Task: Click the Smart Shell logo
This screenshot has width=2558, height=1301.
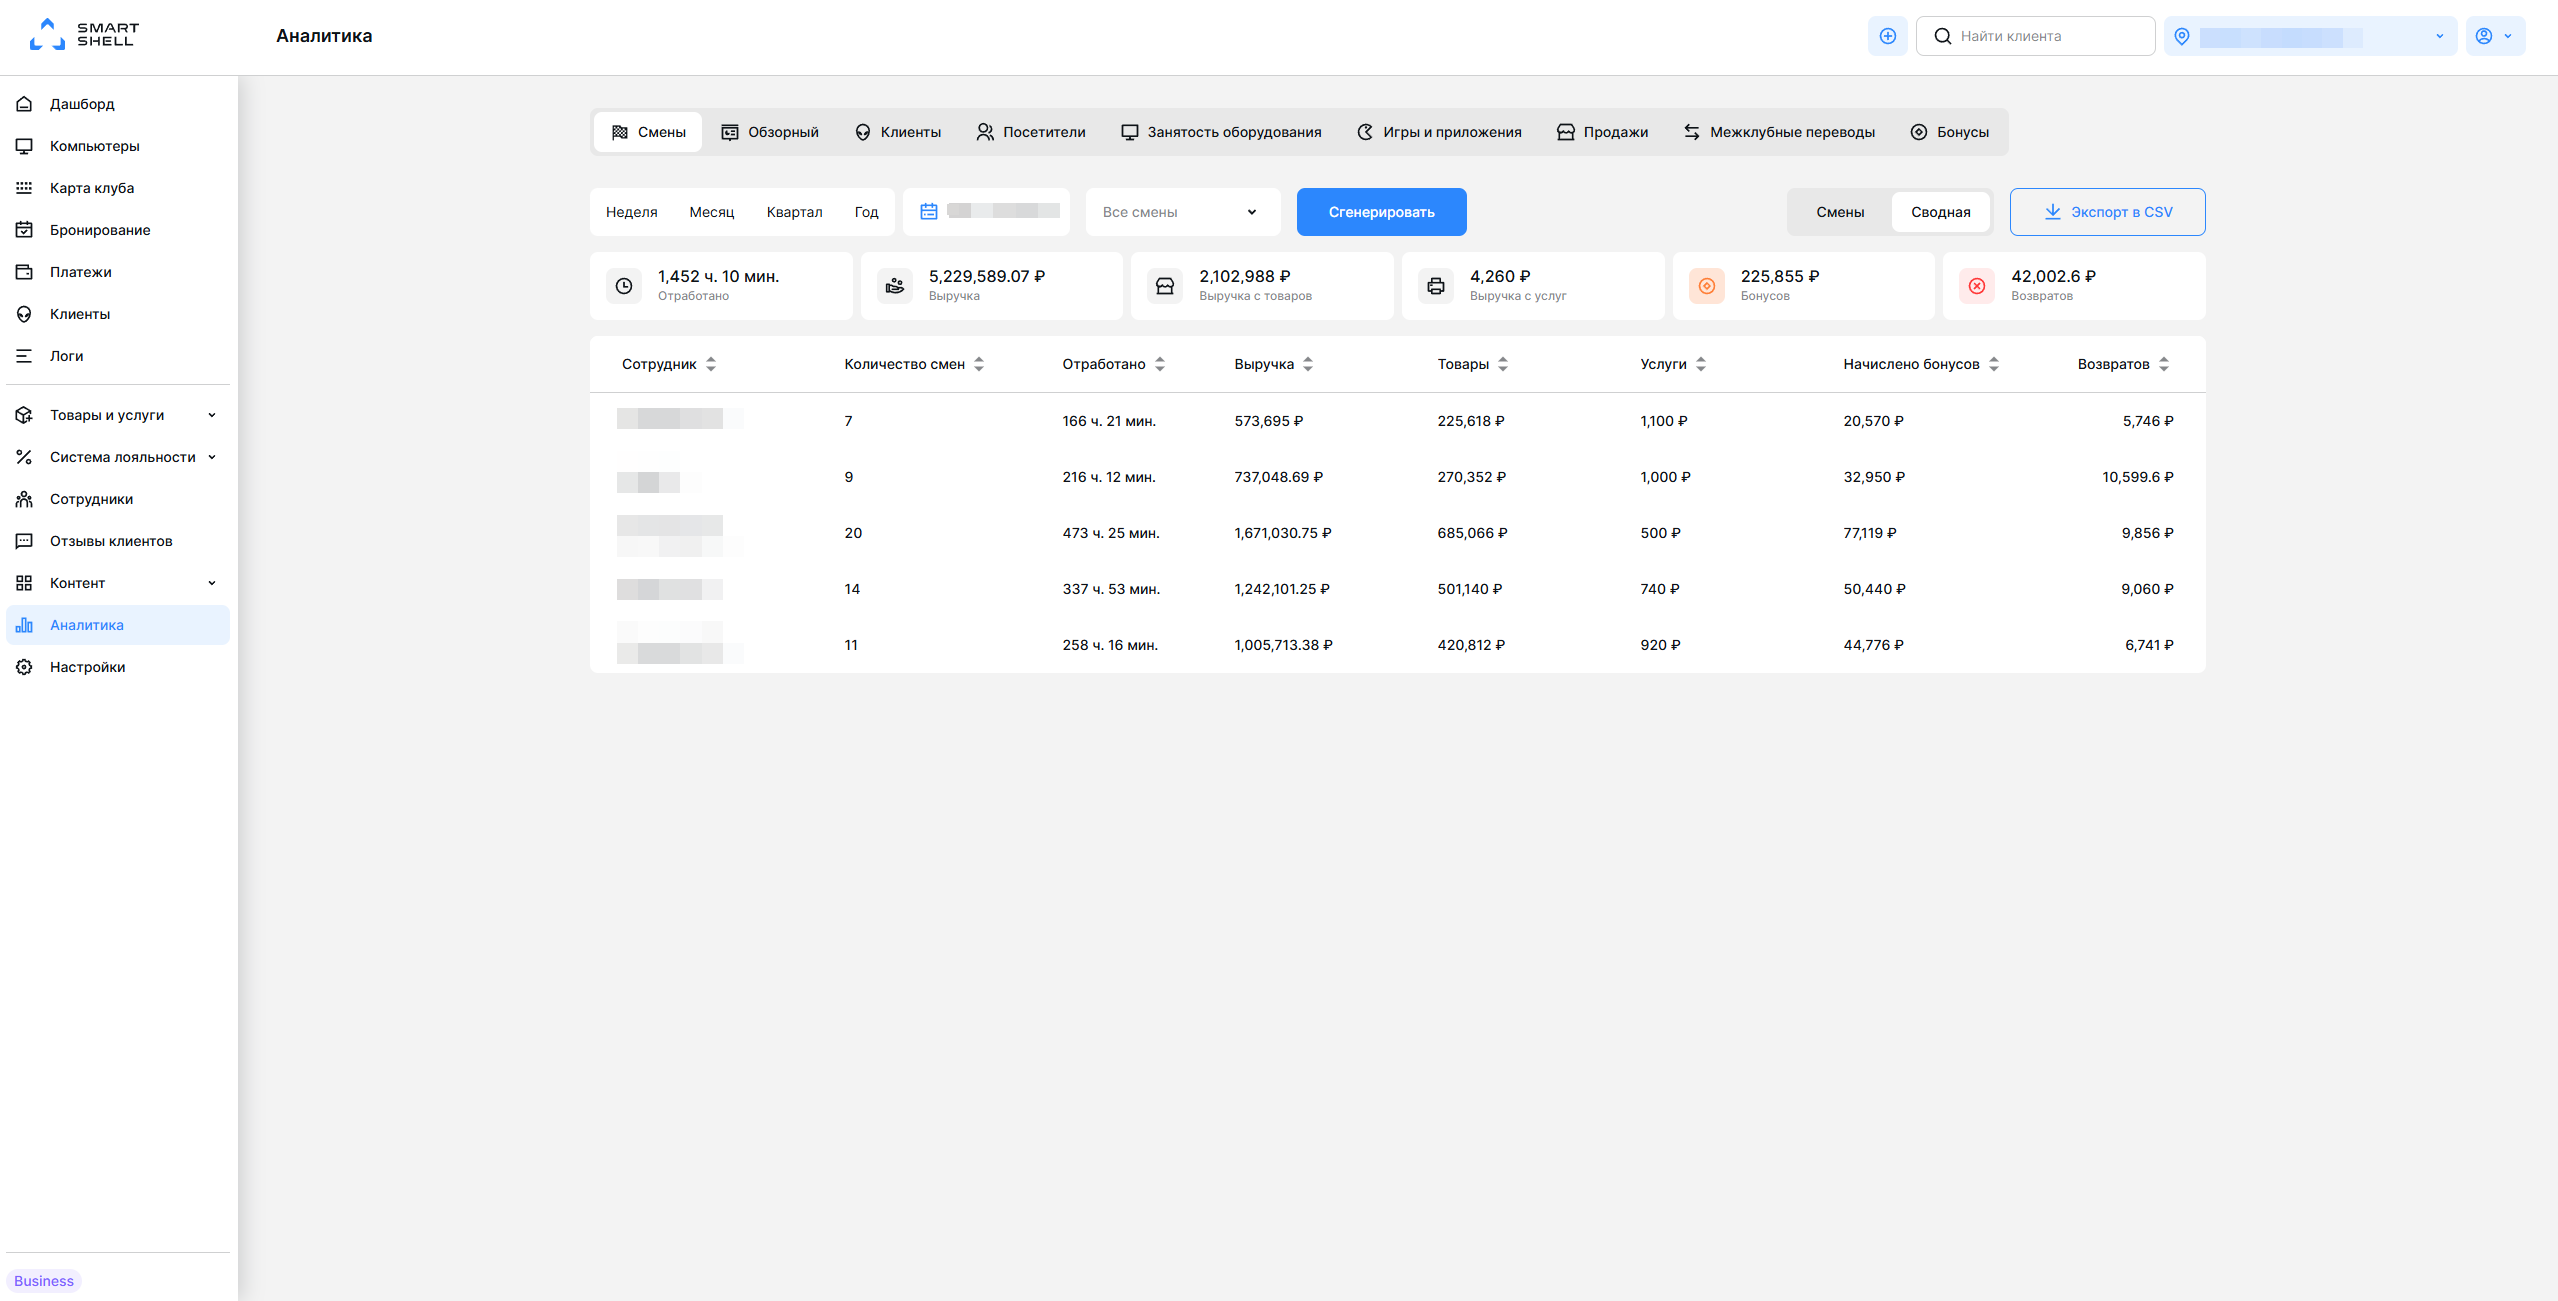Action: click(x=84, y=35)
